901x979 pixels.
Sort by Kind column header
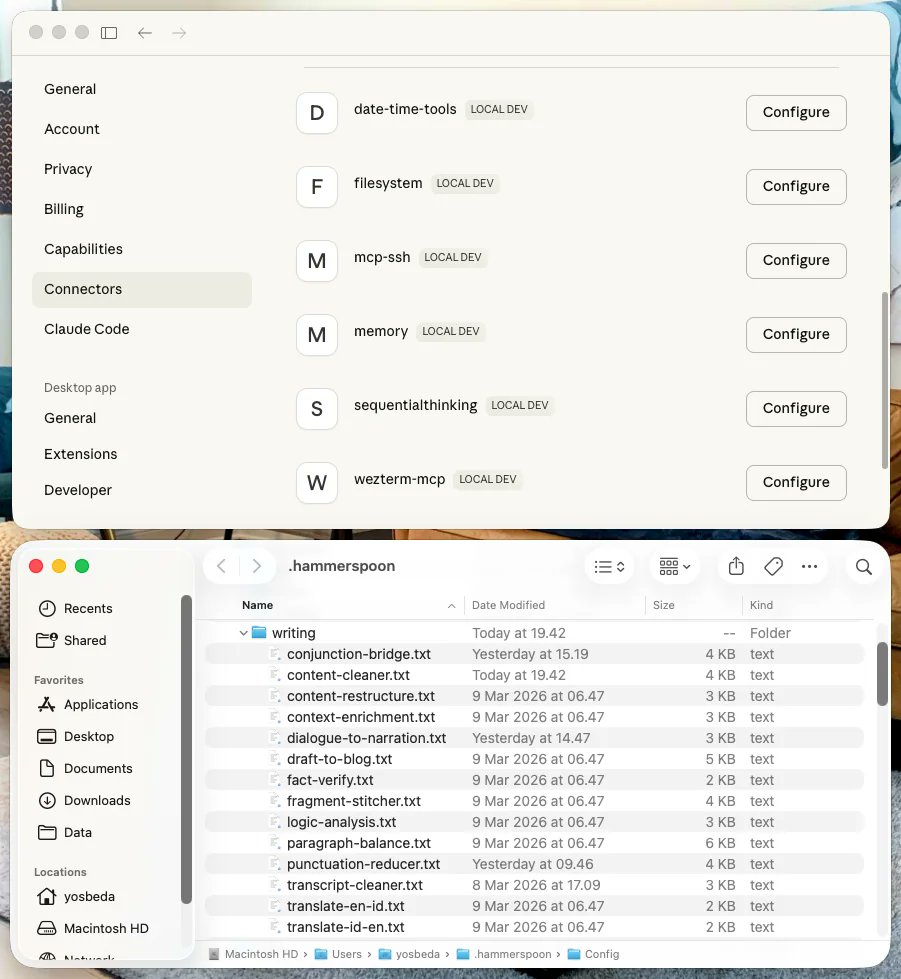pyautogui.click(x=761, y=605)
